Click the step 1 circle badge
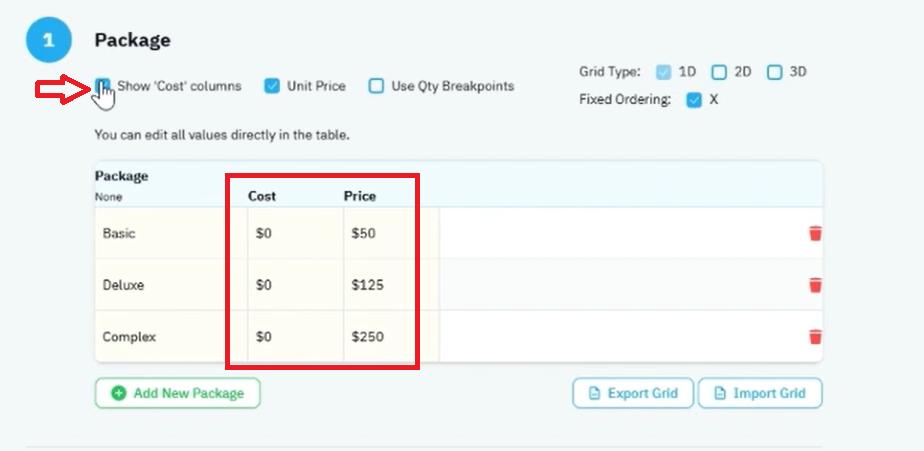The height and width of the screenshot is (451, 924). (x=48, y=40)
